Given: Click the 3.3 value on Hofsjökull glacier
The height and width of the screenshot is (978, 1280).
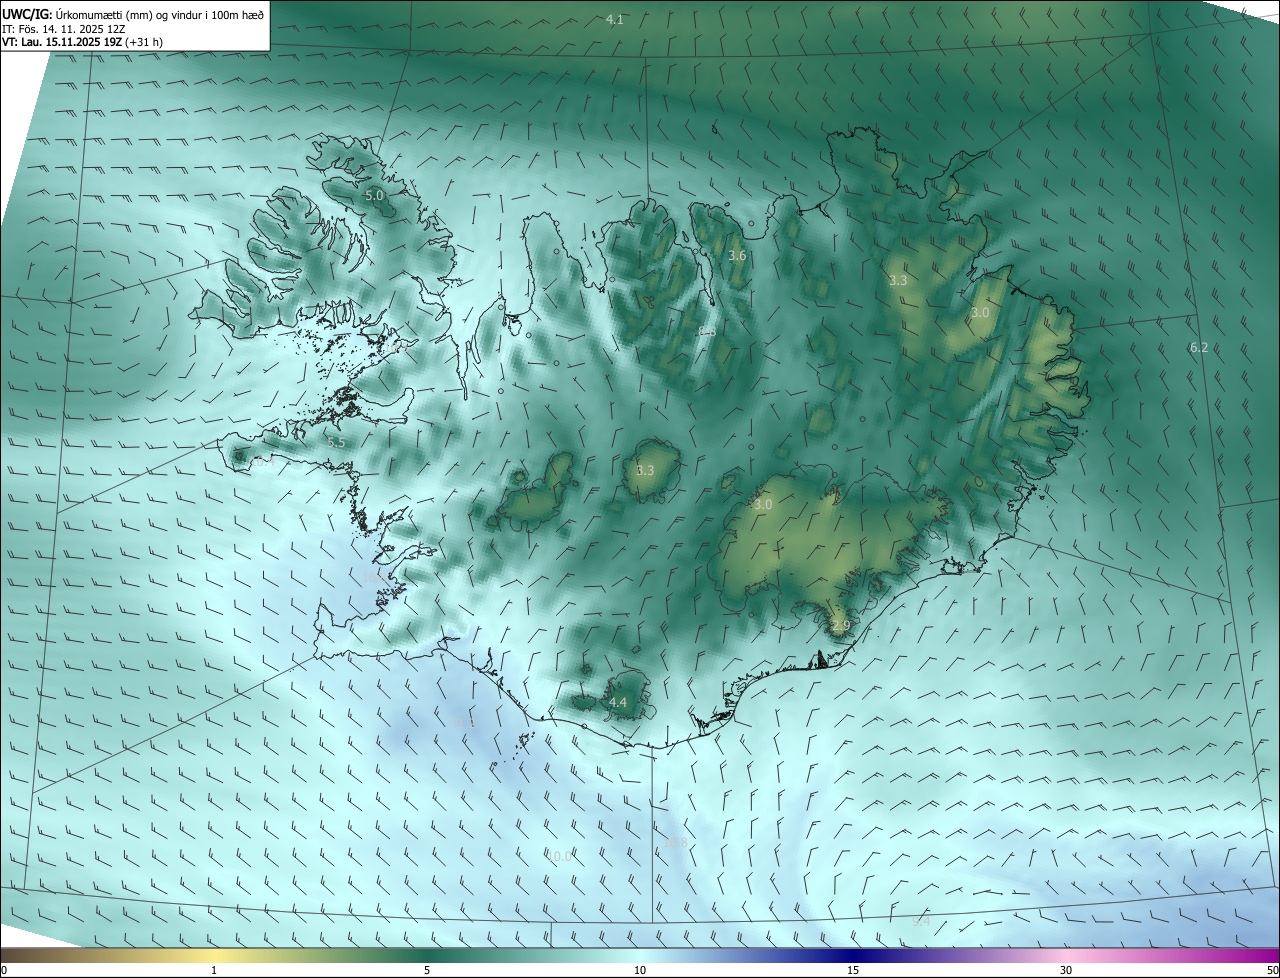Looking at the screenshot, I should [x=645, y=470].
